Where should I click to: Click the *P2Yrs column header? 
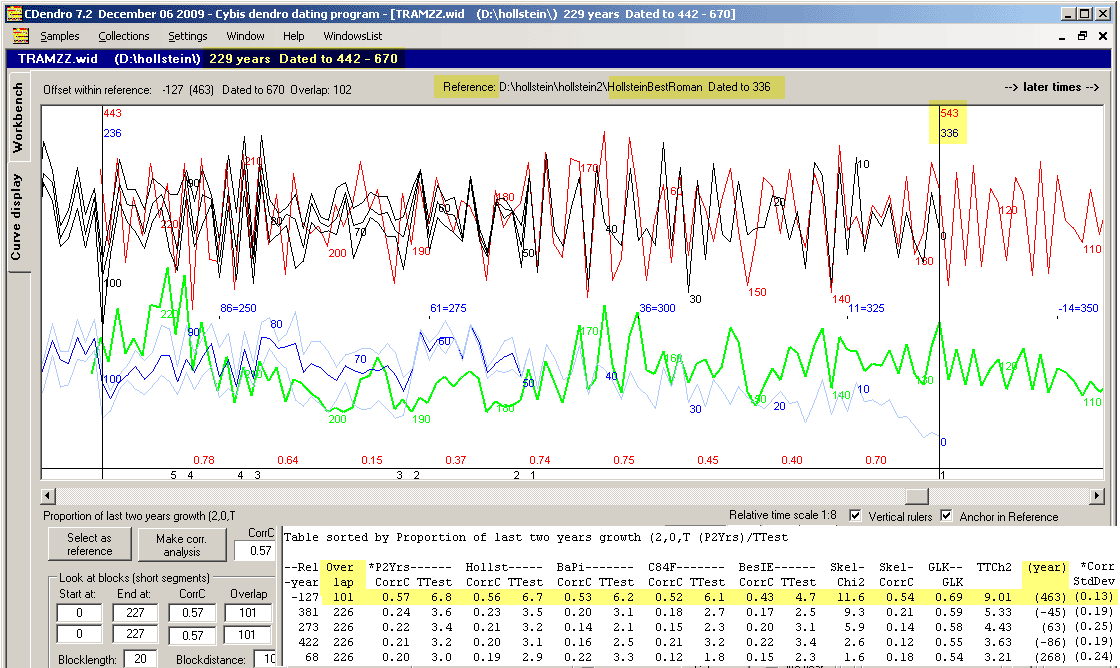410,567
